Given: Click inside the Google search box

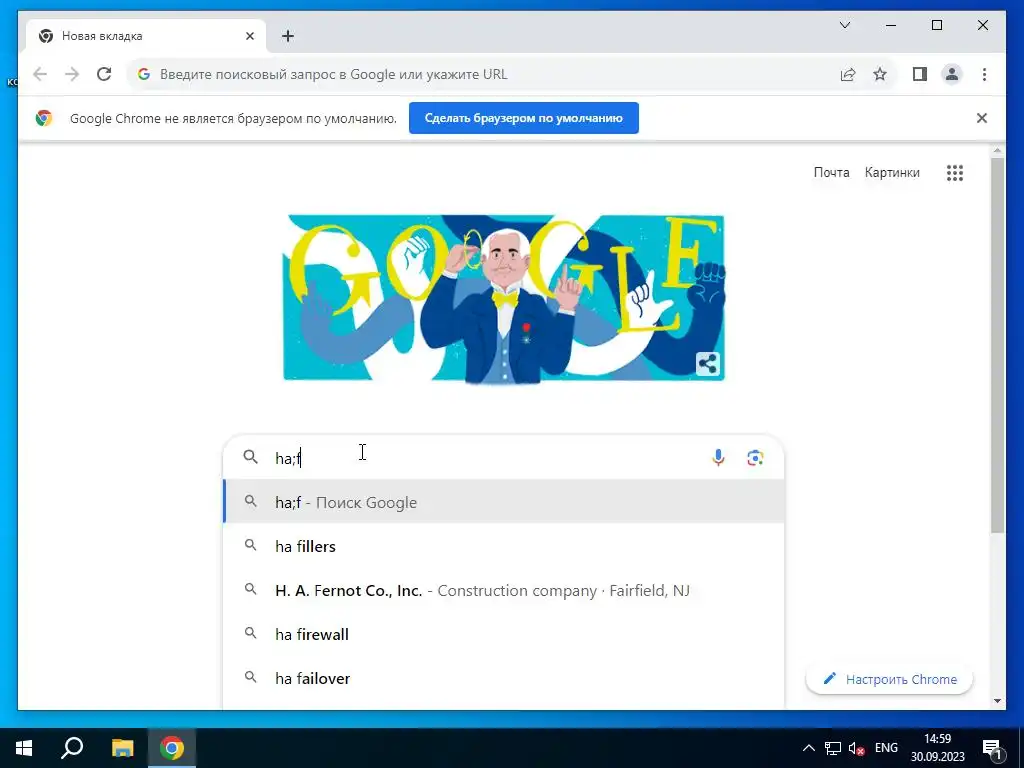Looking at the screenshot, I should (503, 457).
